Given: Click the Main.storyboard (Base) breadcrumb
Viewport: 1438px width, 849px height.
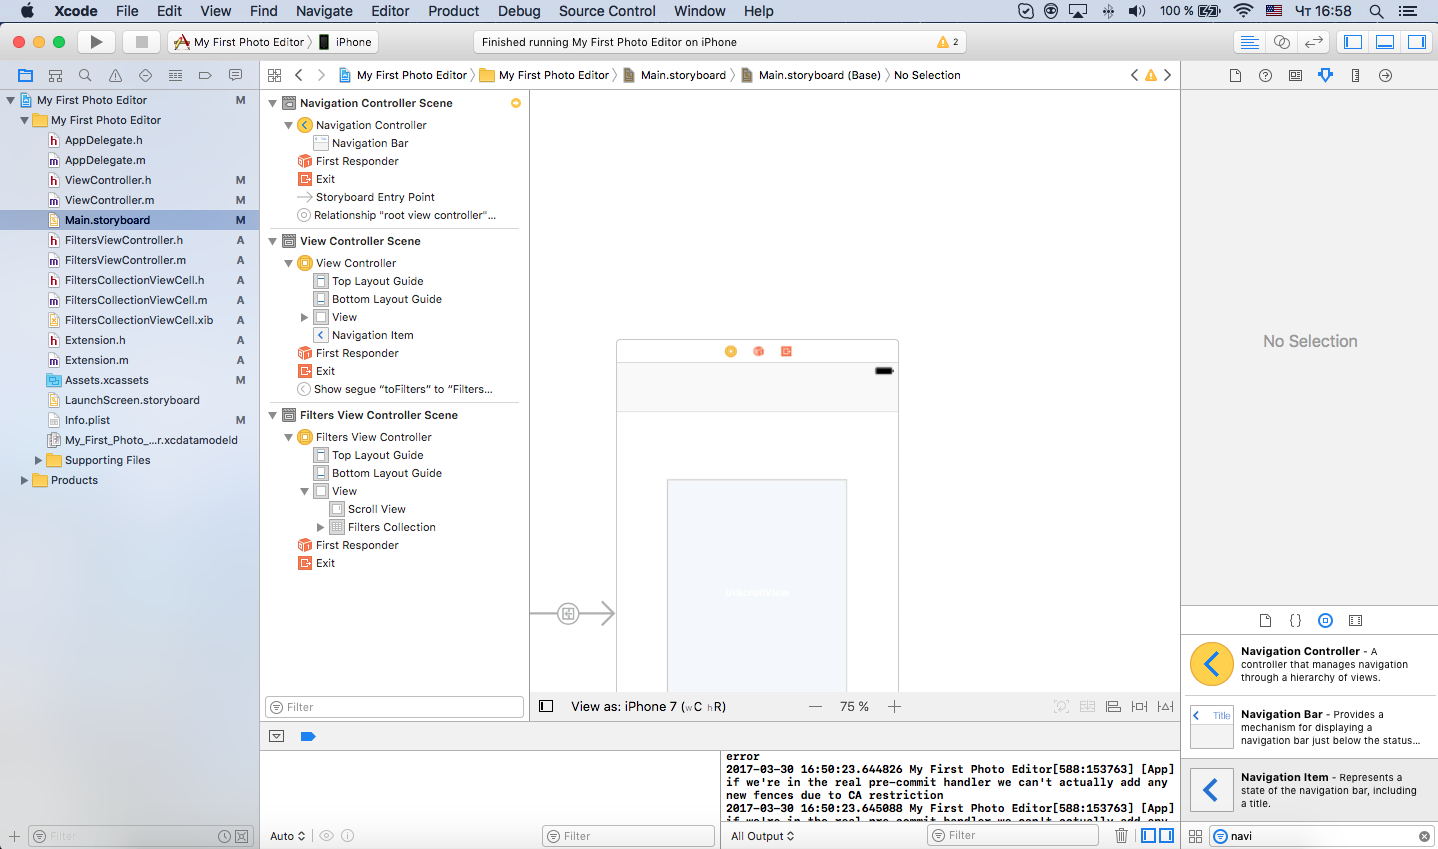Looking at the screenshot, I should (811, 75).
